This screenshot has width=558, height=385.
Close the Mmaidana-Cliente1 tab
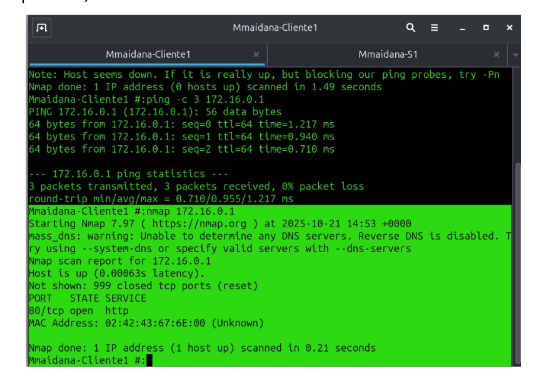(256, 54)
